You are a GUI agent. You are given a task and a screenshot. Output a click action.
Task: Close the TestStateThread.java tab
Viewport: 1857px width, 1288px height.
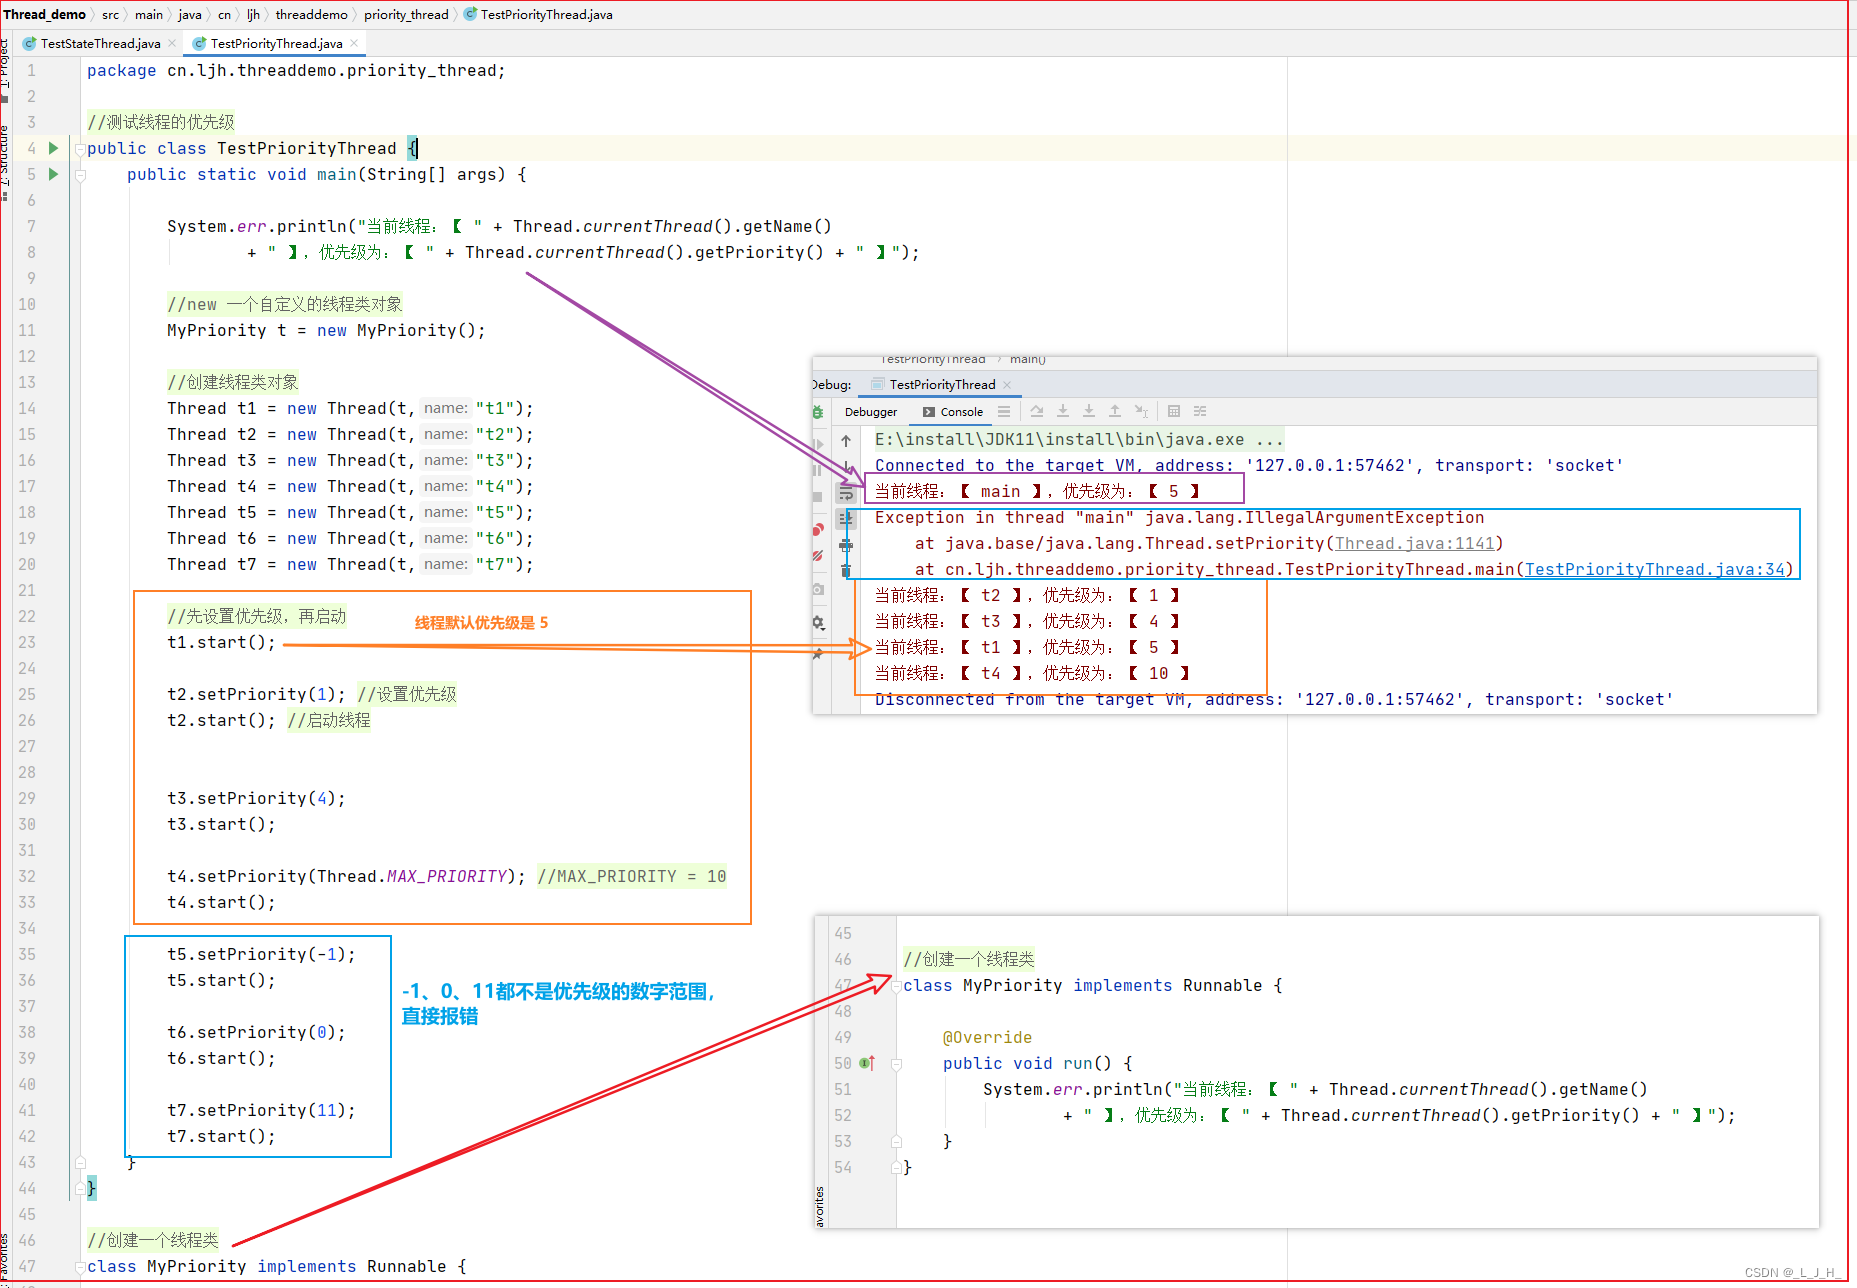pyautogui.click(x=172, y=43)
